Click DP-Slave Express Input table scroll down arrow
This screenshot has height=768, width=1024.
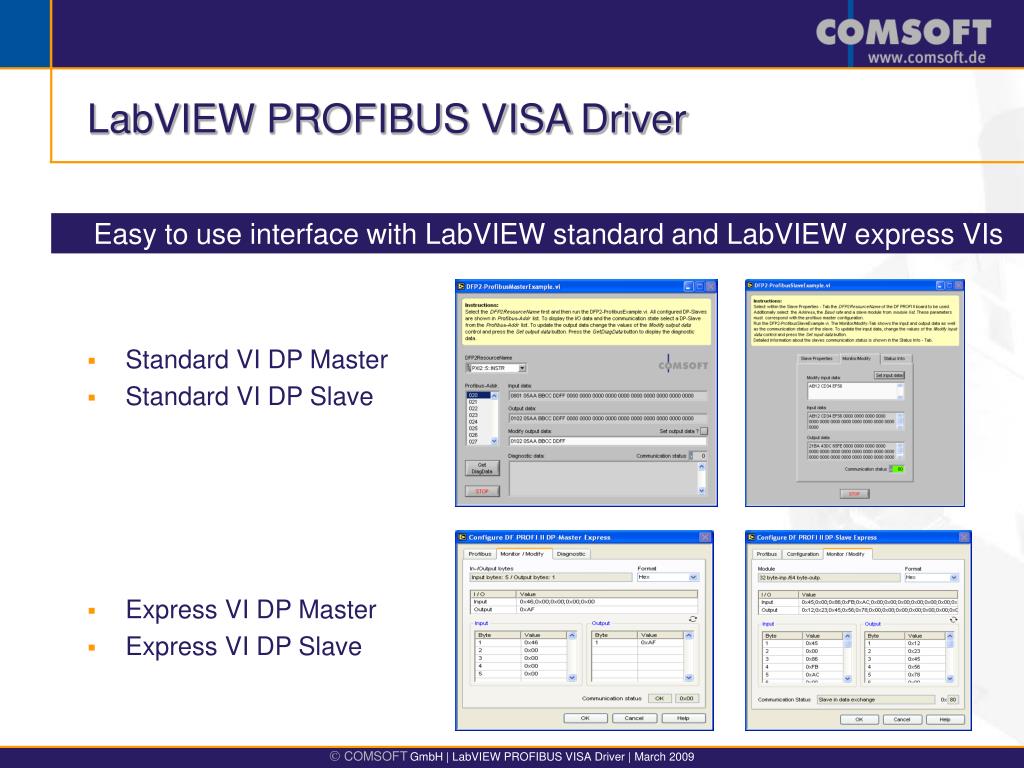[847, 679]
